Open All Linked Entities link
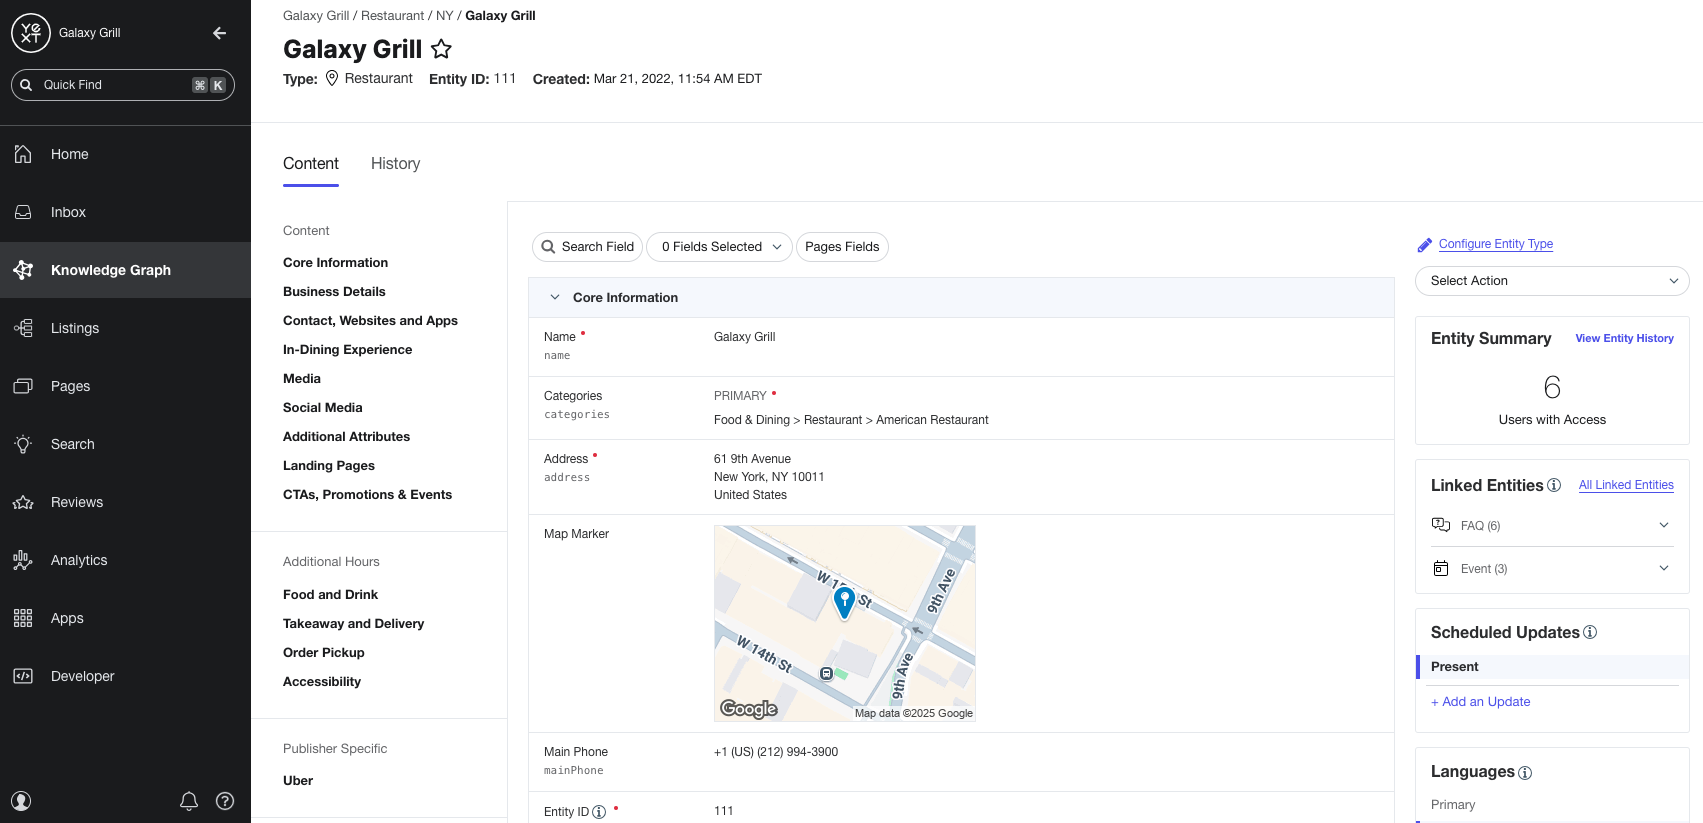The image size is (1703, 823). pyautogui.click(x=1626, y=485)
